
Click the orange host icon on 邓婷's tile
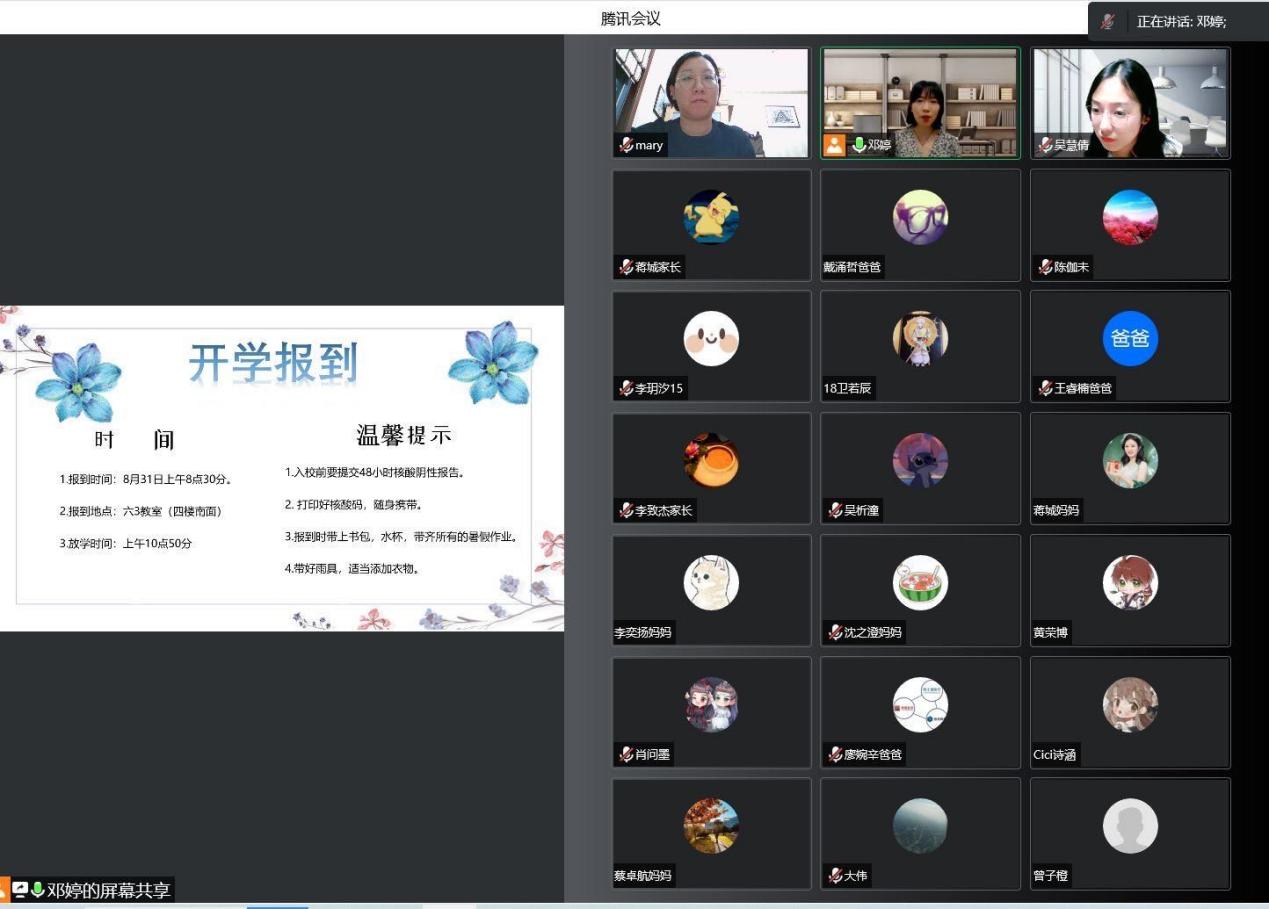(834, 145)
